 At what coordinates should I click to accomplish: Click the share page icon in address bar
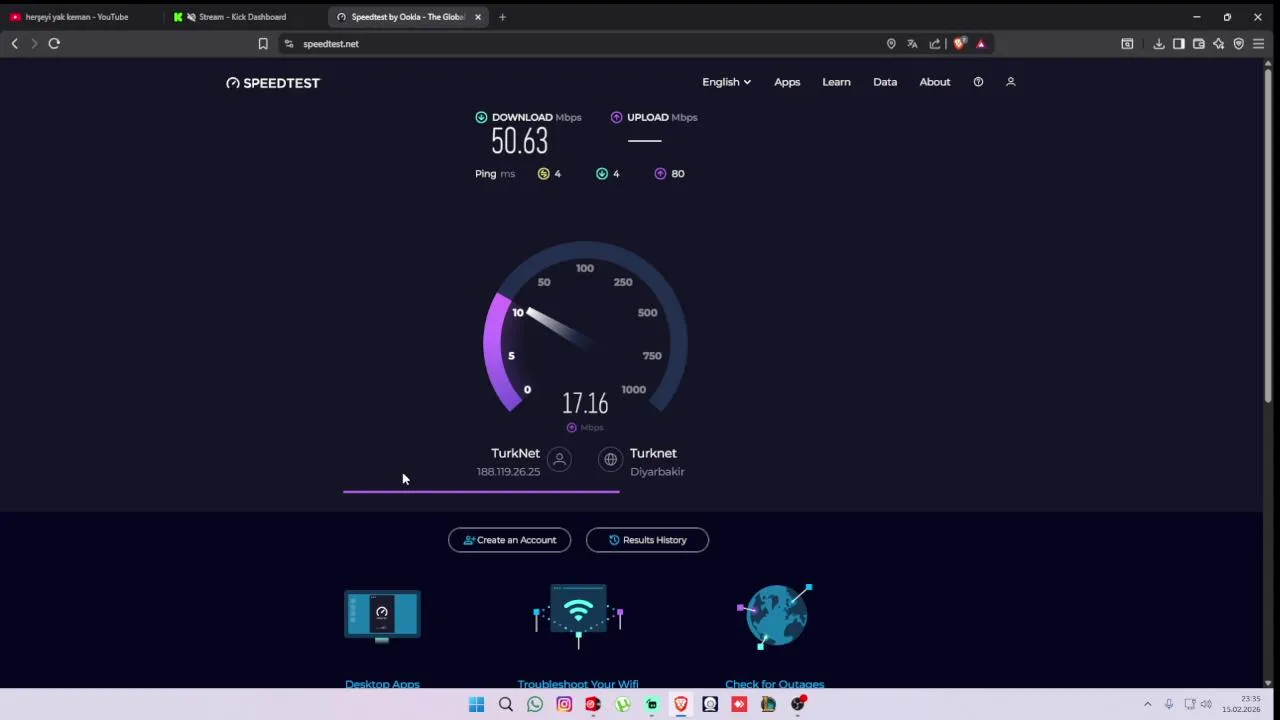[934, 44]
